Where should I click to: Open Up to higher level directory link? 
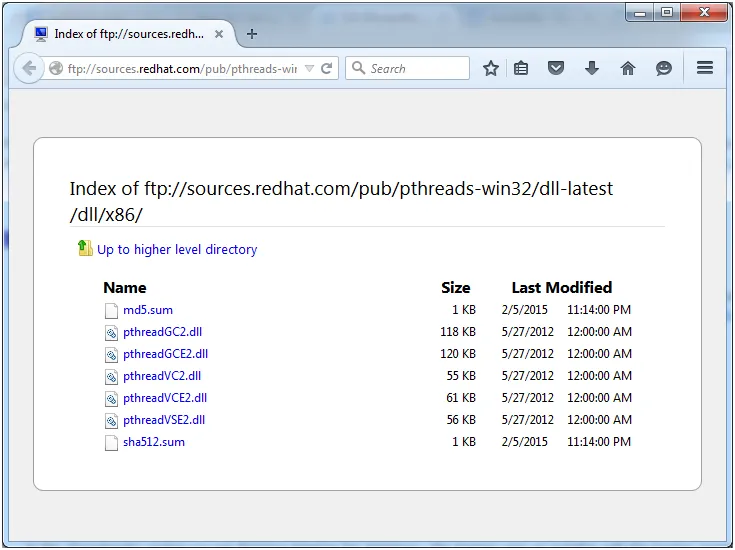coord(177,249)
